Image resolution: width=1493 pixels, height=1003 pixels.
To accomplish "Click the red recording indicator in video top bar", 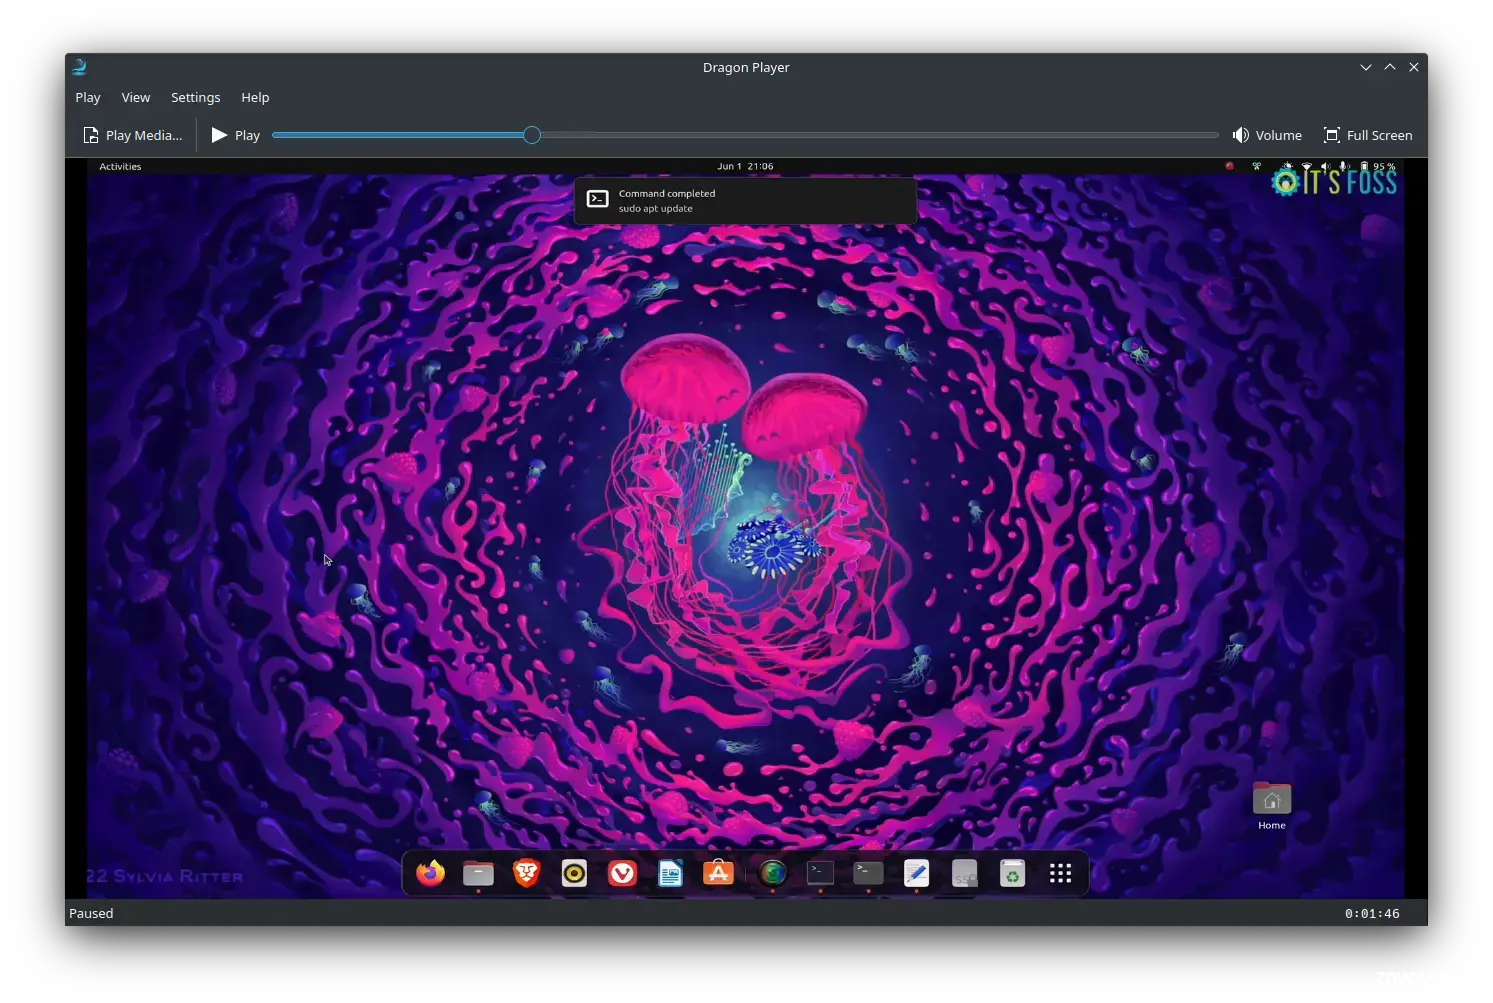I will coord(1230,166).
